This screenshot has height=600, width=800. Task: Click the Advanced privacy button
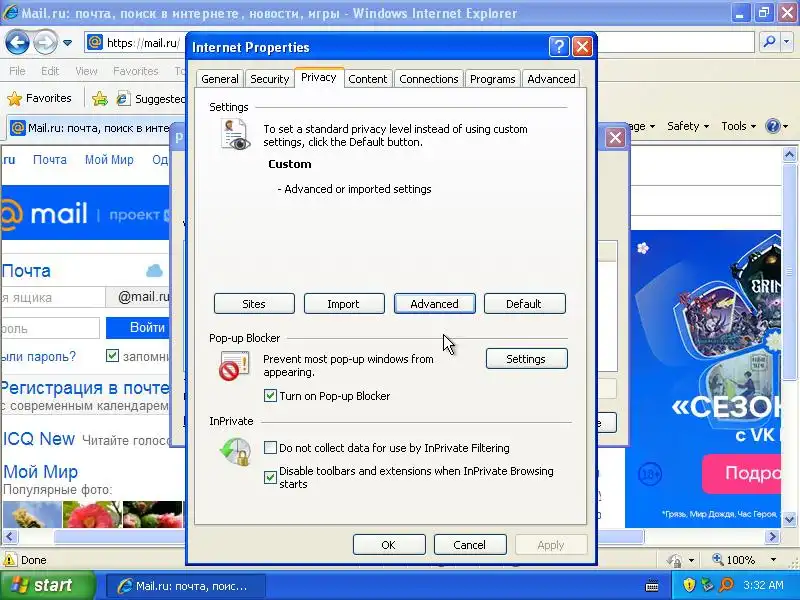[435, 304]
